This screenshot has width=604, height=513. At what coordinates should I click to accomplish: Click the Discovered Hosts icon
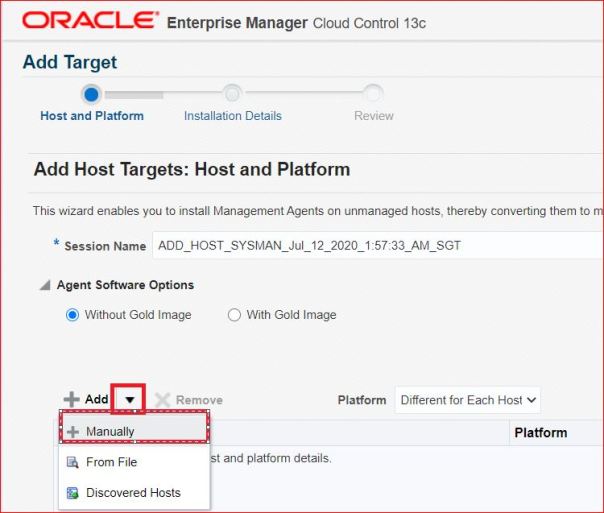pyautogui.click(x=72, y=493)
